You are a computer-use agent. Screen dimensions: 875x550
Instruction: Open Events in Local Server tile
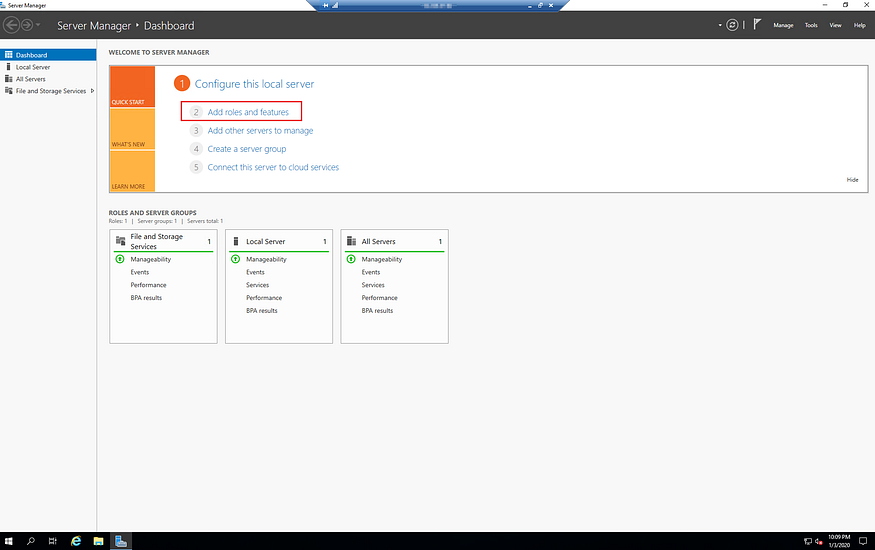(x=255, y=272)
